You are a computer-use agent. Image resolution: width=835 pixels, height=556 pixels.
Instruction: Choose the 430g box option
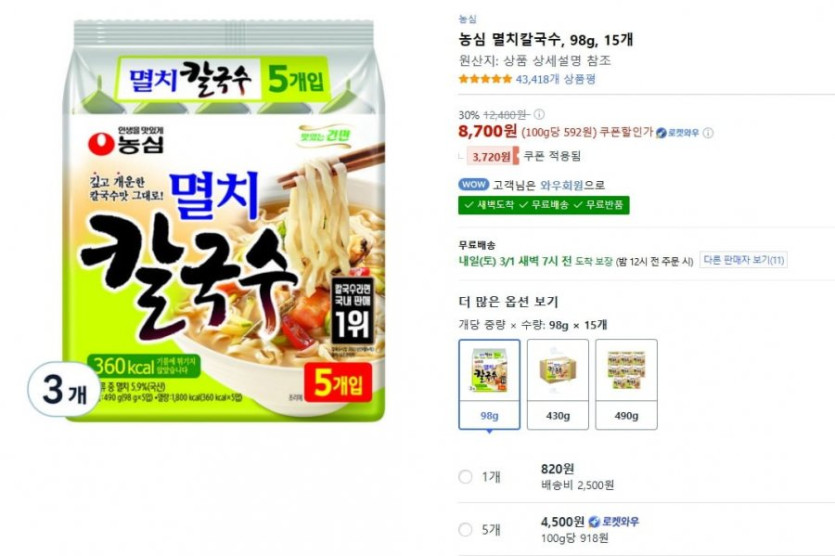[x=558, y=384]
